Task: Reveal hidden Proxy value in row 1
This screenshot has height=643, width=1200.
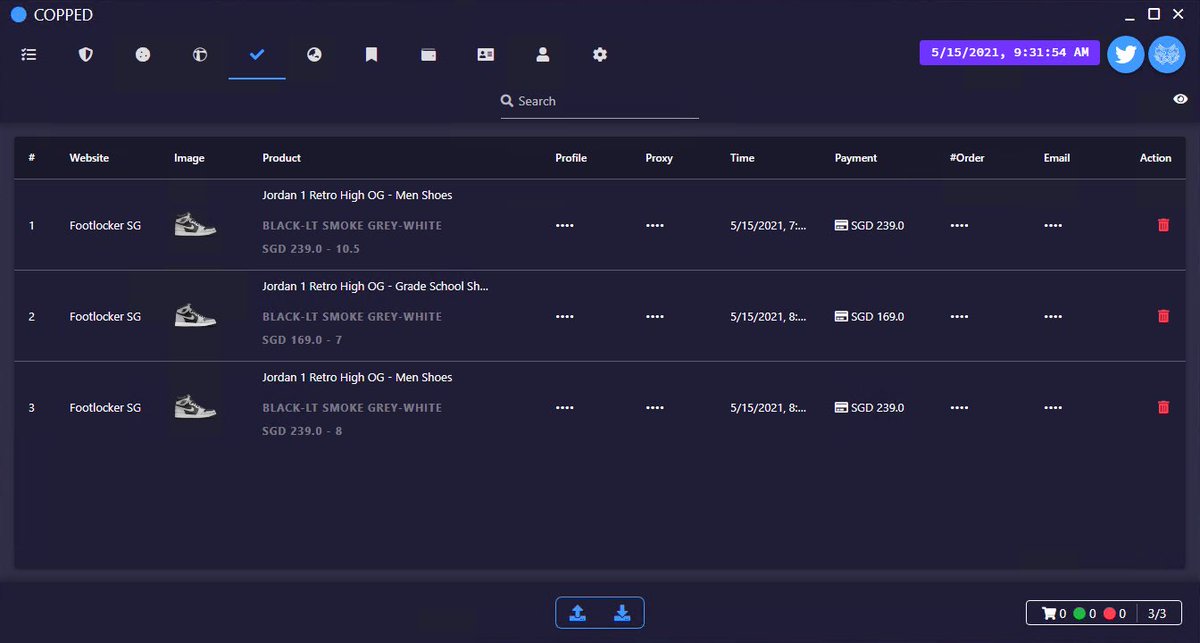Action: click(x=654, y=226)
